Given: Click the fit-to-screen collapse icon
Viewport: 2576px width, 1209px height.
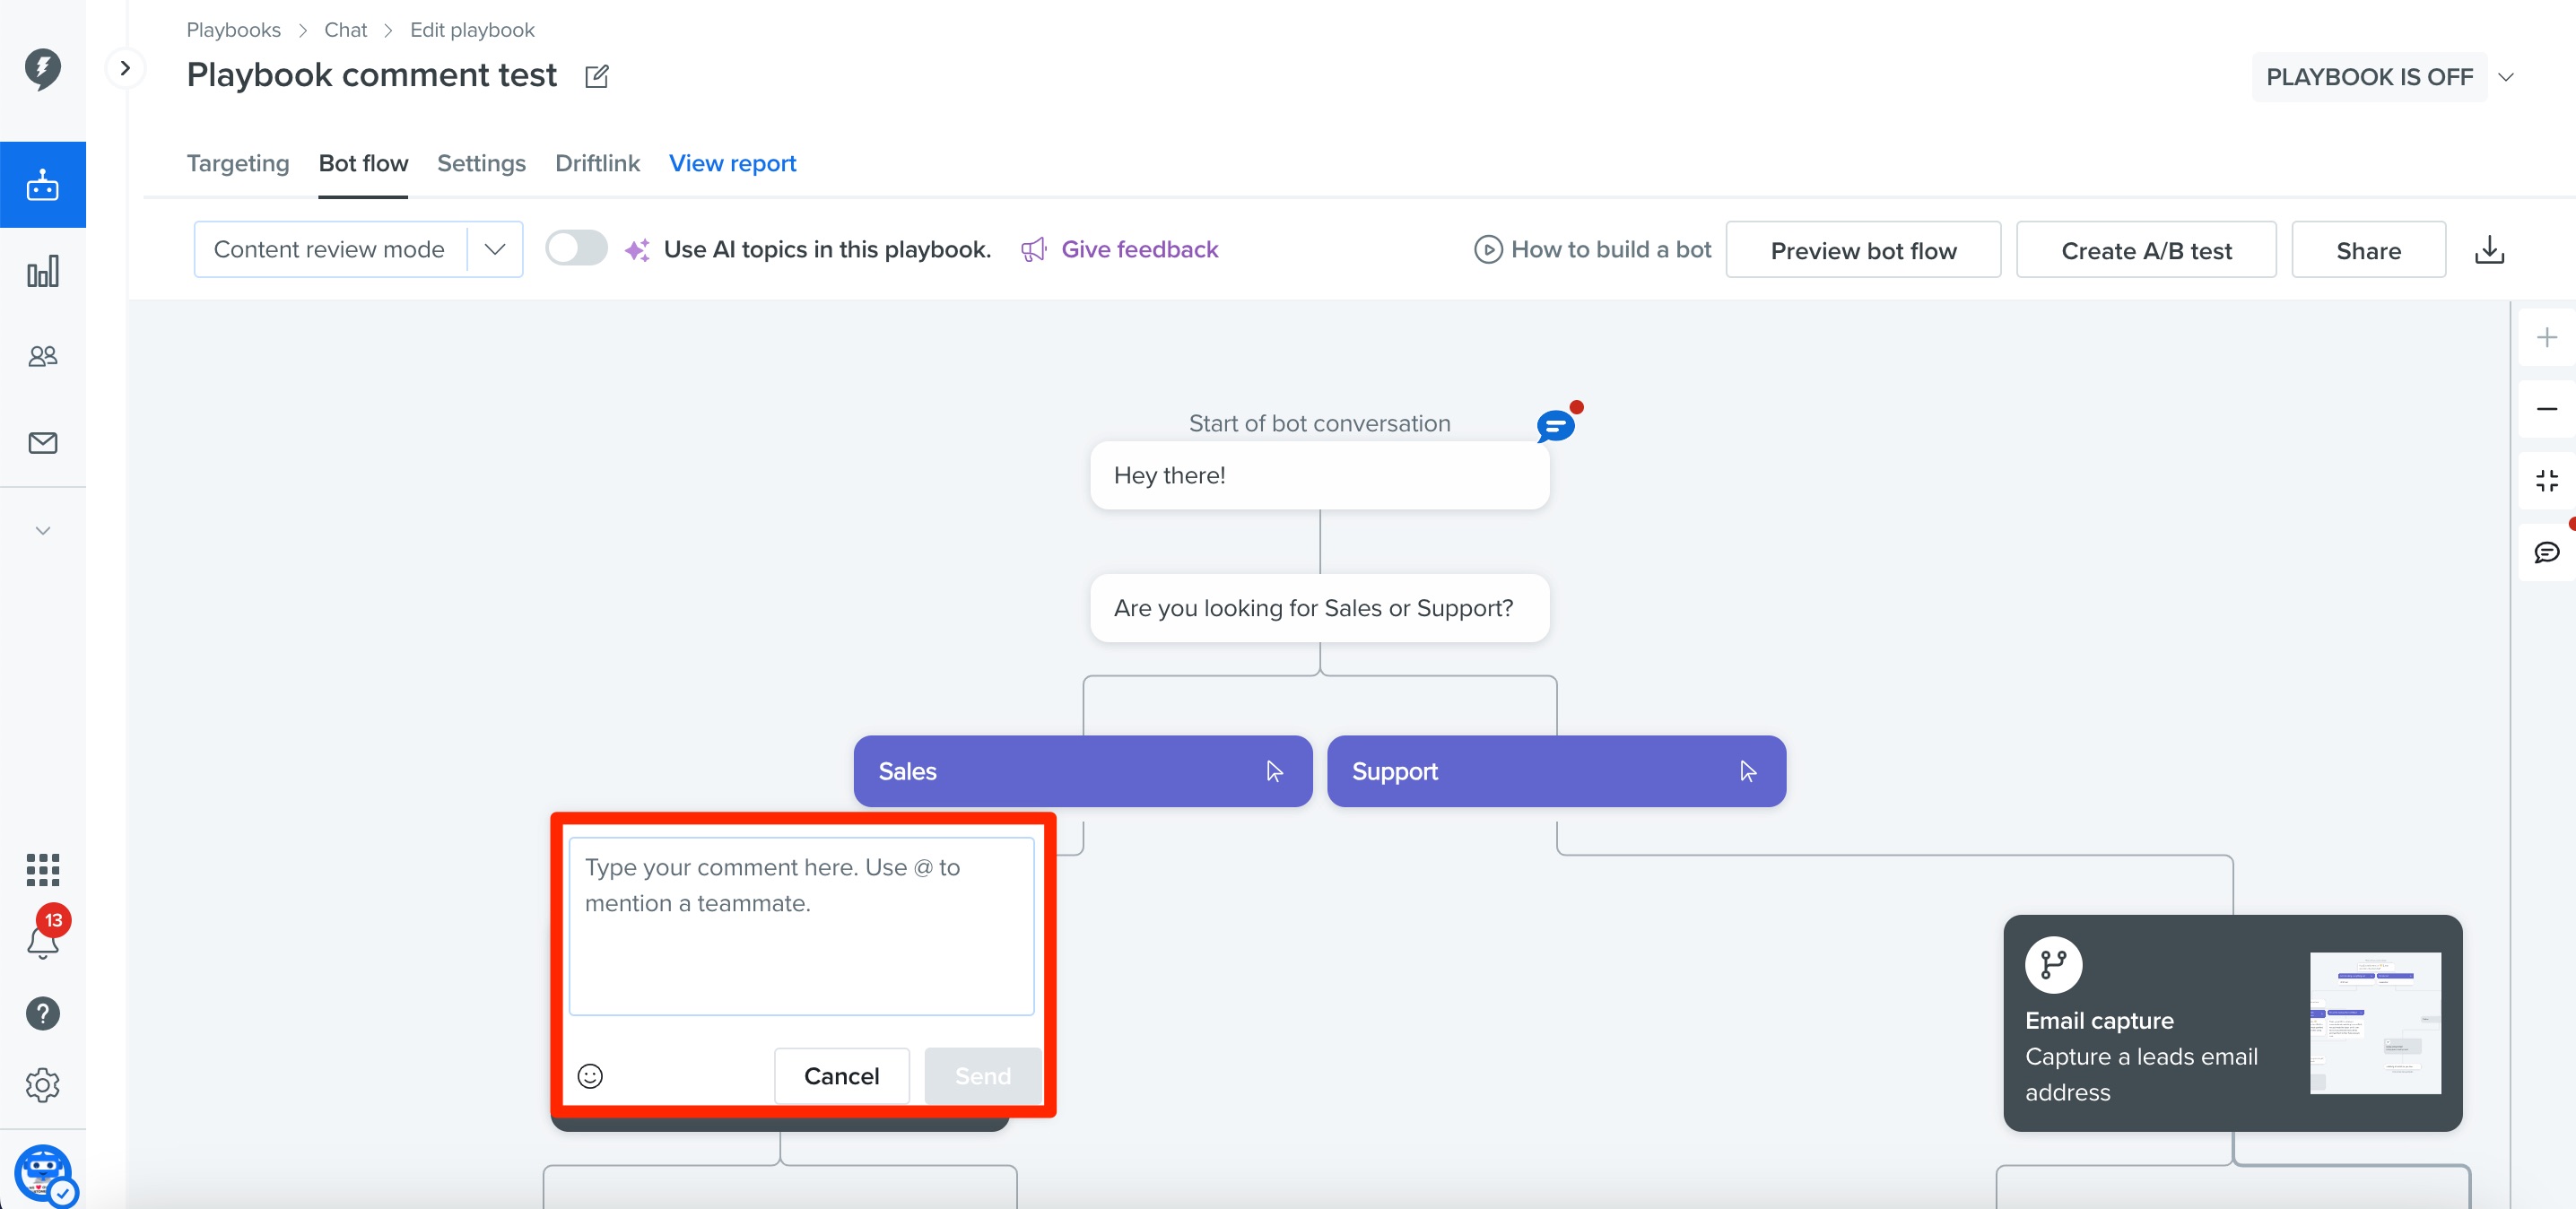Looking at the screenshot, I should [x=2546, y=481].
